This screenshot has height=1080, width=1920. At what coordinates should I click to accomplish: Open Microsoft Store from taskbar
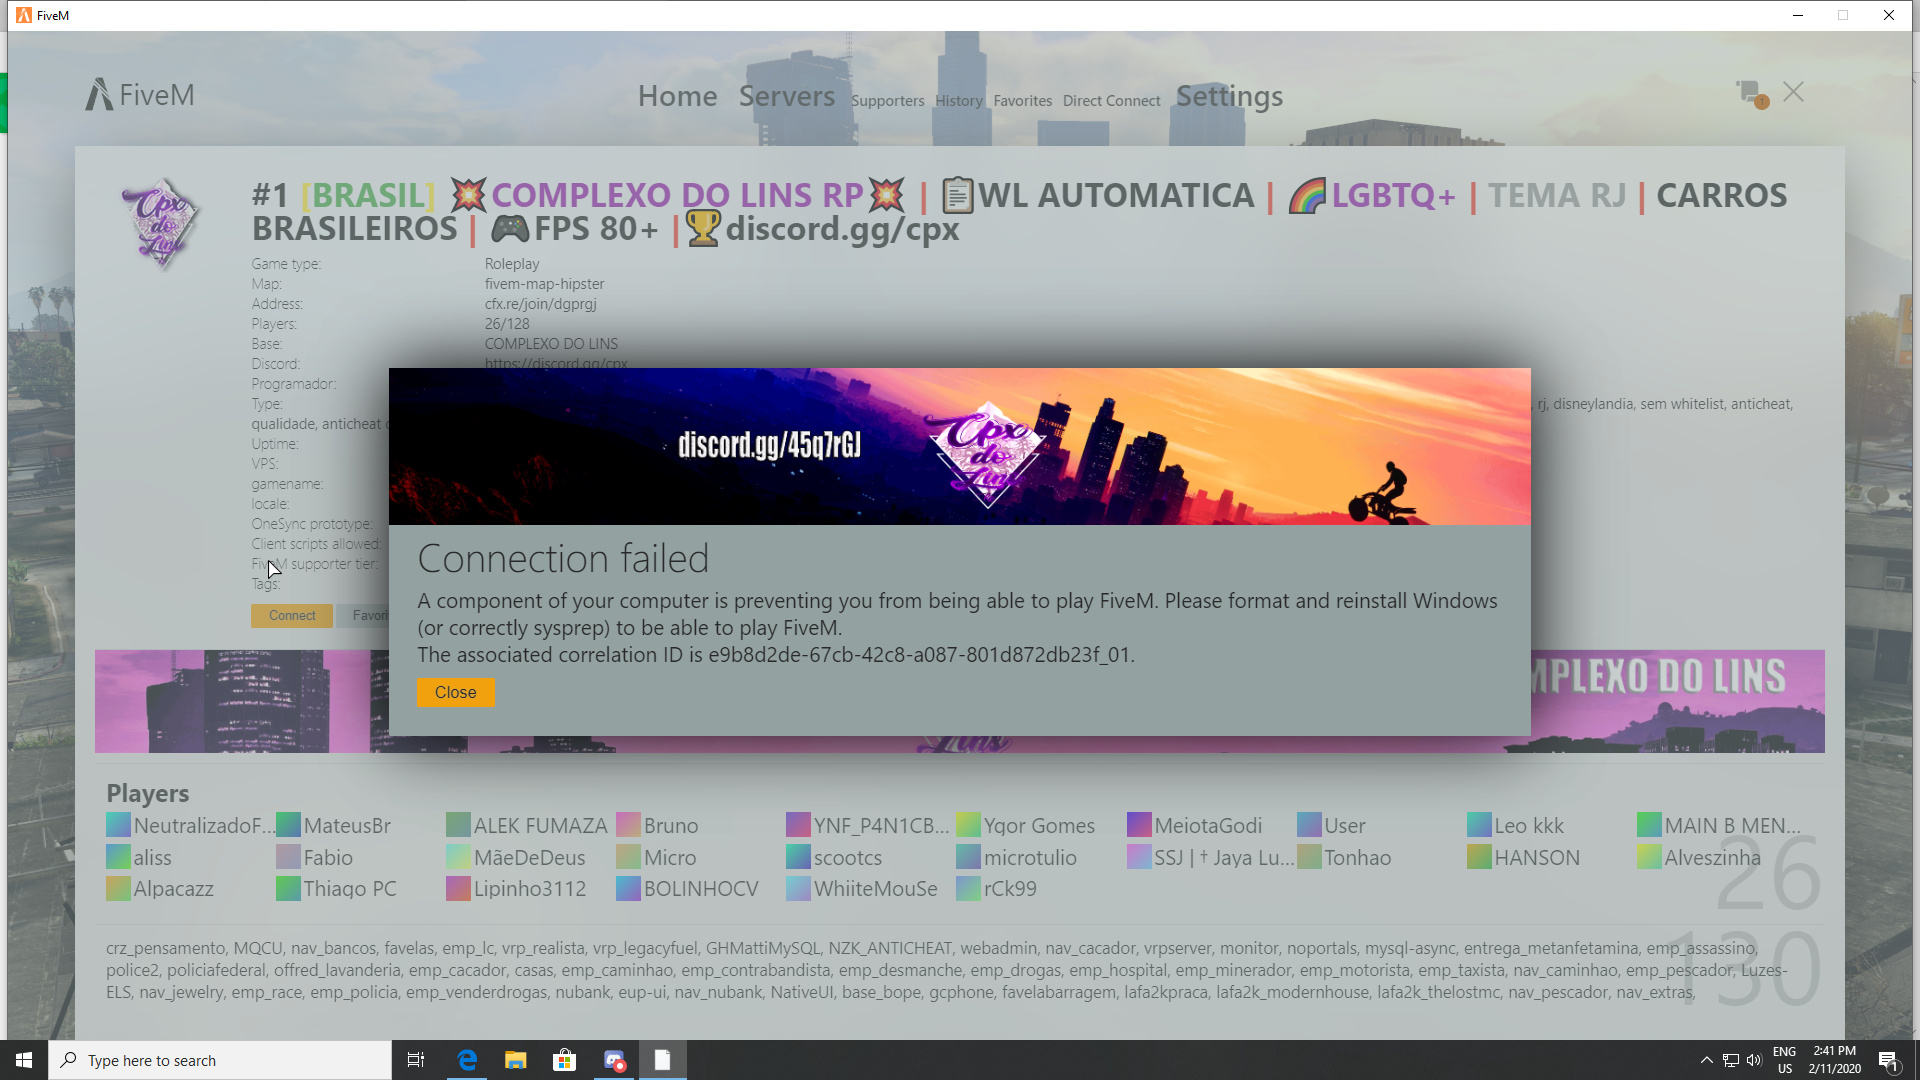click(564, 1060)
